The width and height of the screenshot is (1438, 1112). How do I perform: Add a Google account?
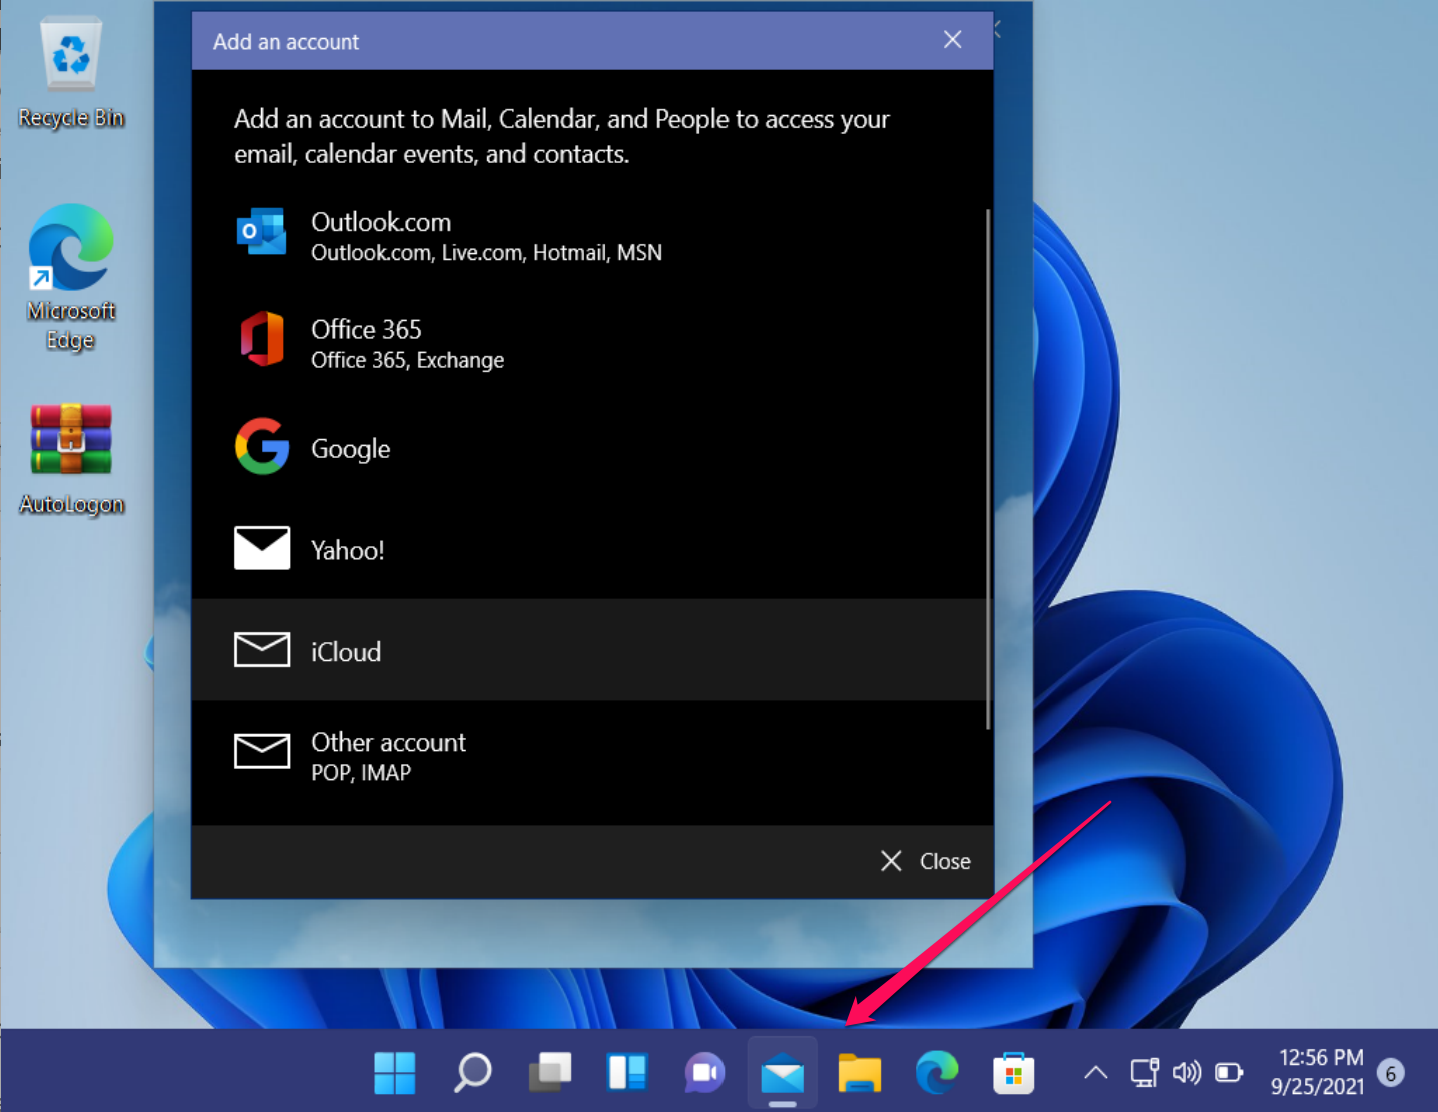click(x=350, y=448)
